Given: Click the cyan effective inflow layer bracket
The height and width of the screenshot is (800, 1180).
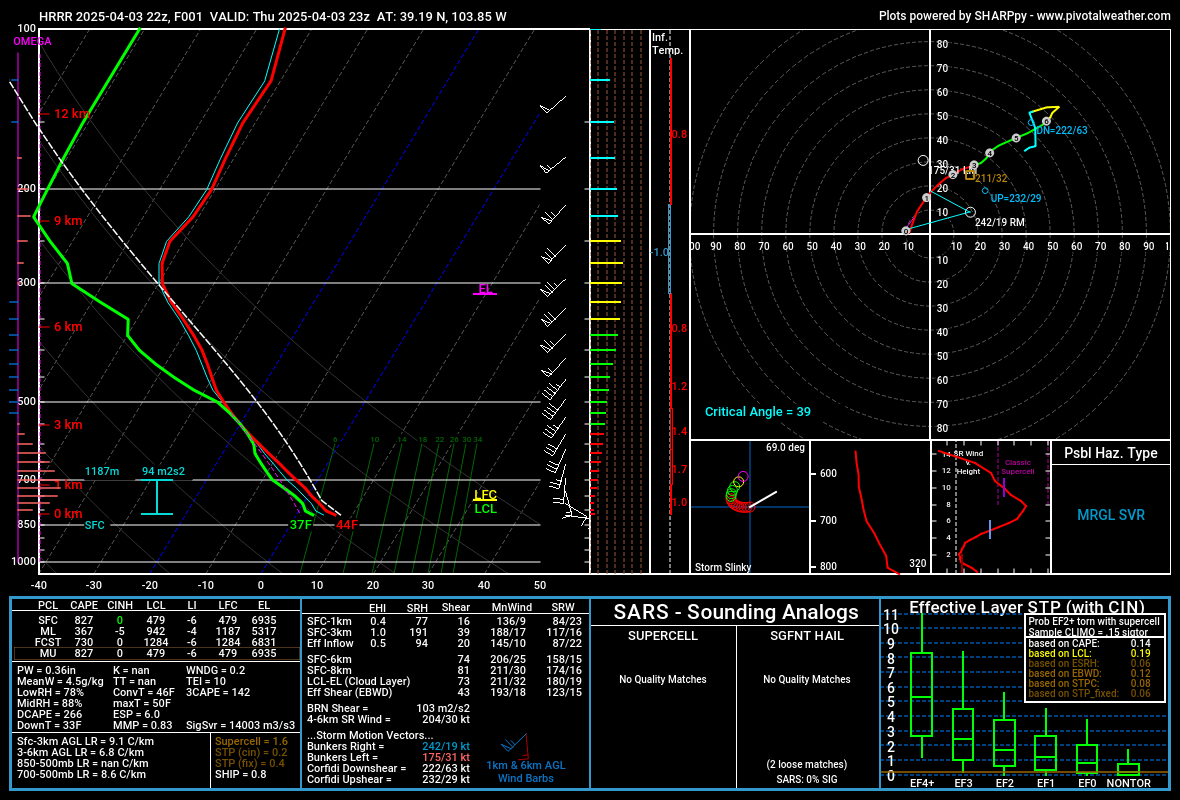Looking at the screenshot, I should point(156,497).
